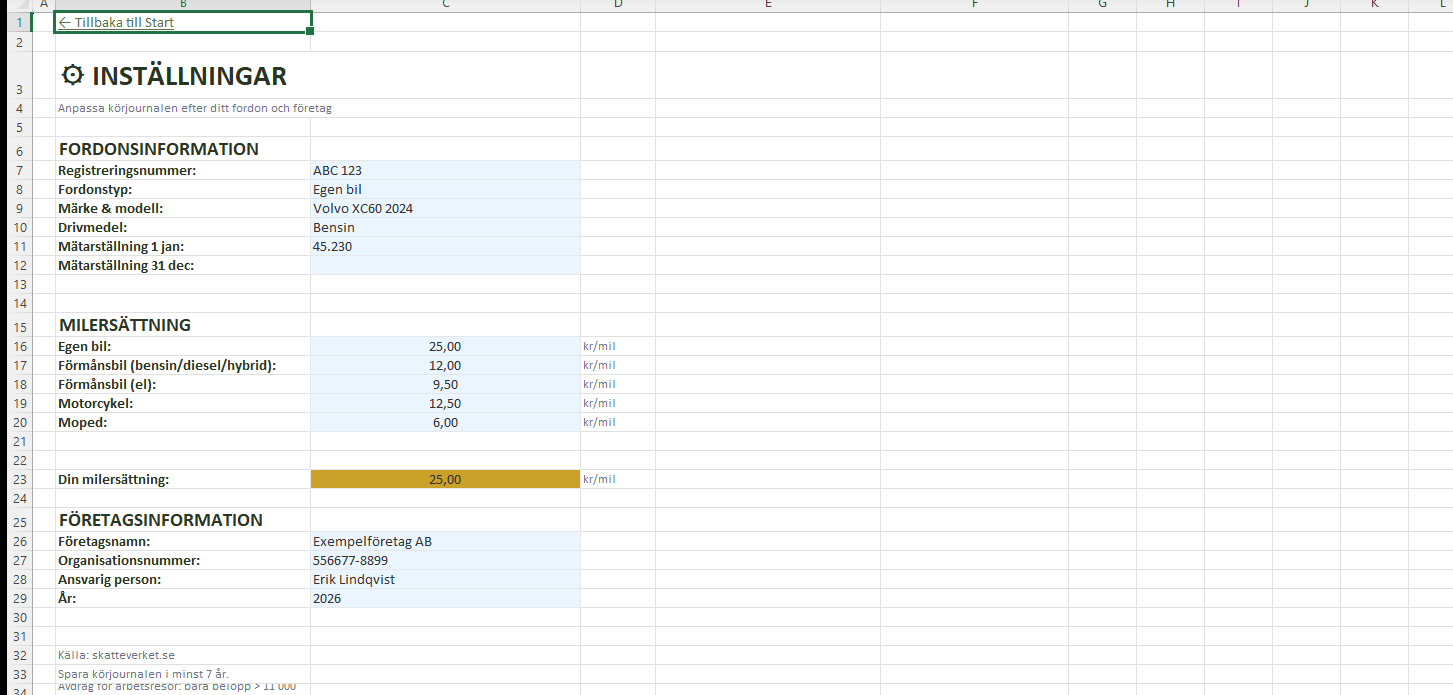Select the column C header

445,5
